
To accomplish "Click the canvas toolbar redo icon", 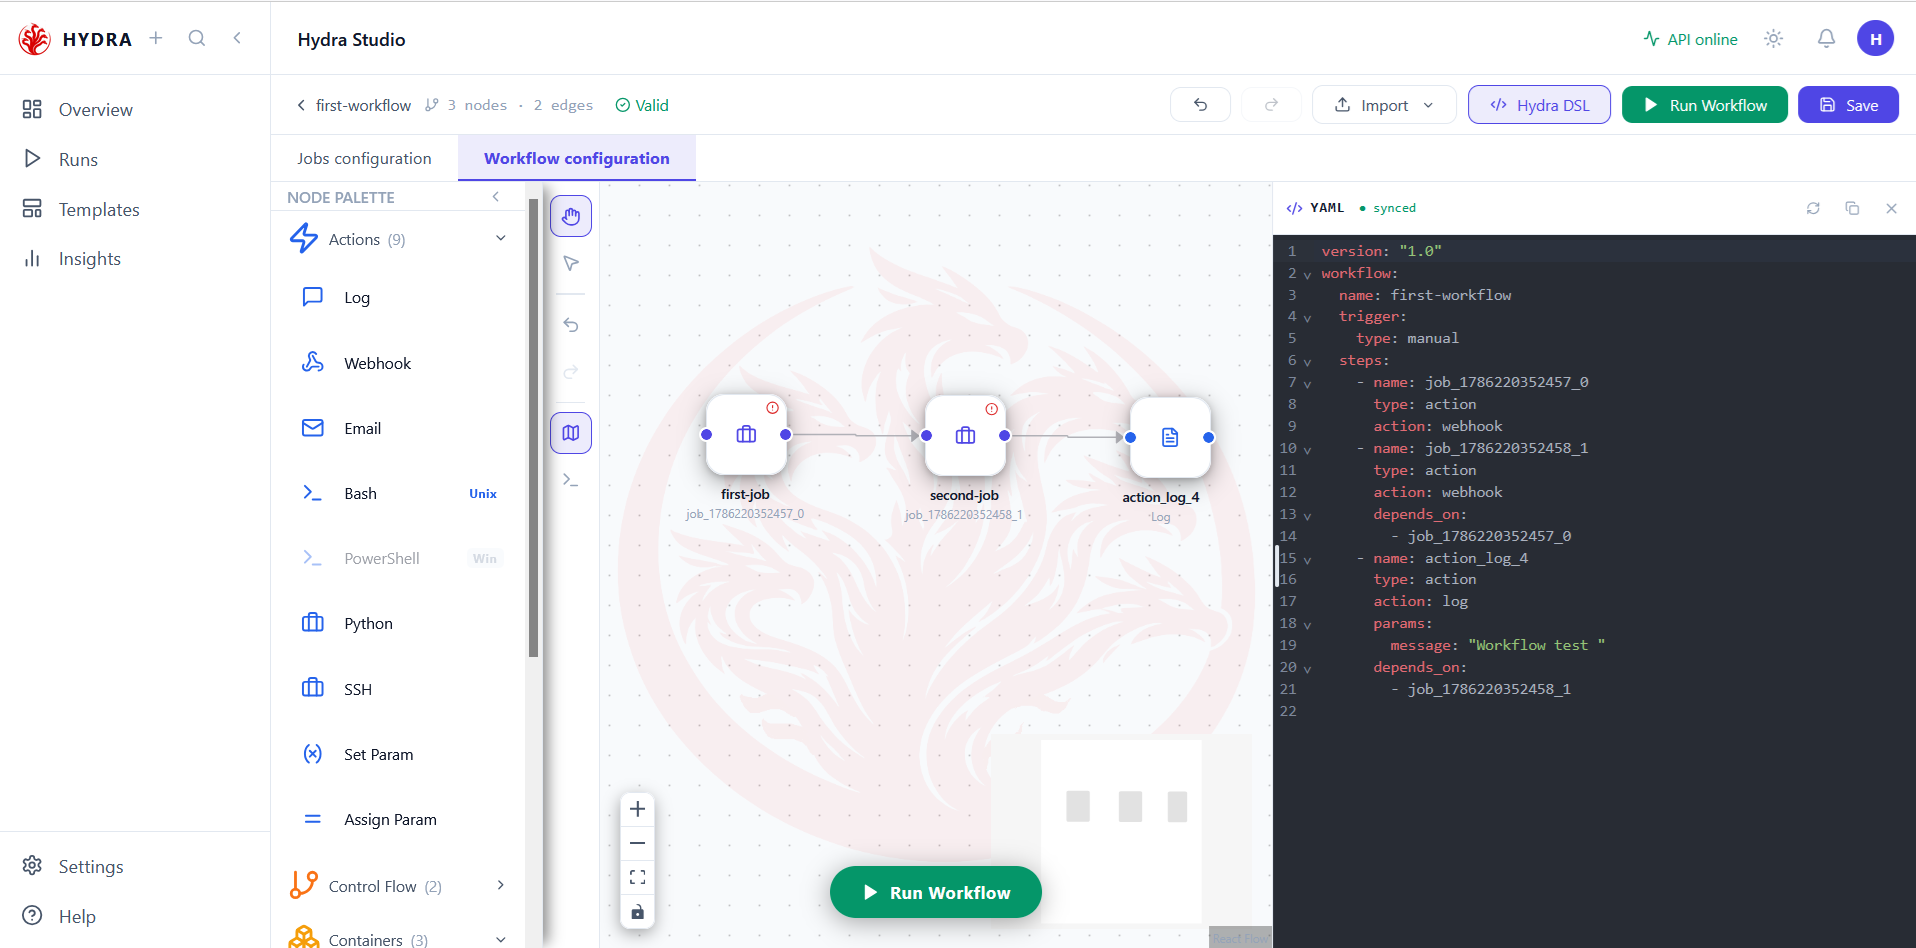I will 571,372.
